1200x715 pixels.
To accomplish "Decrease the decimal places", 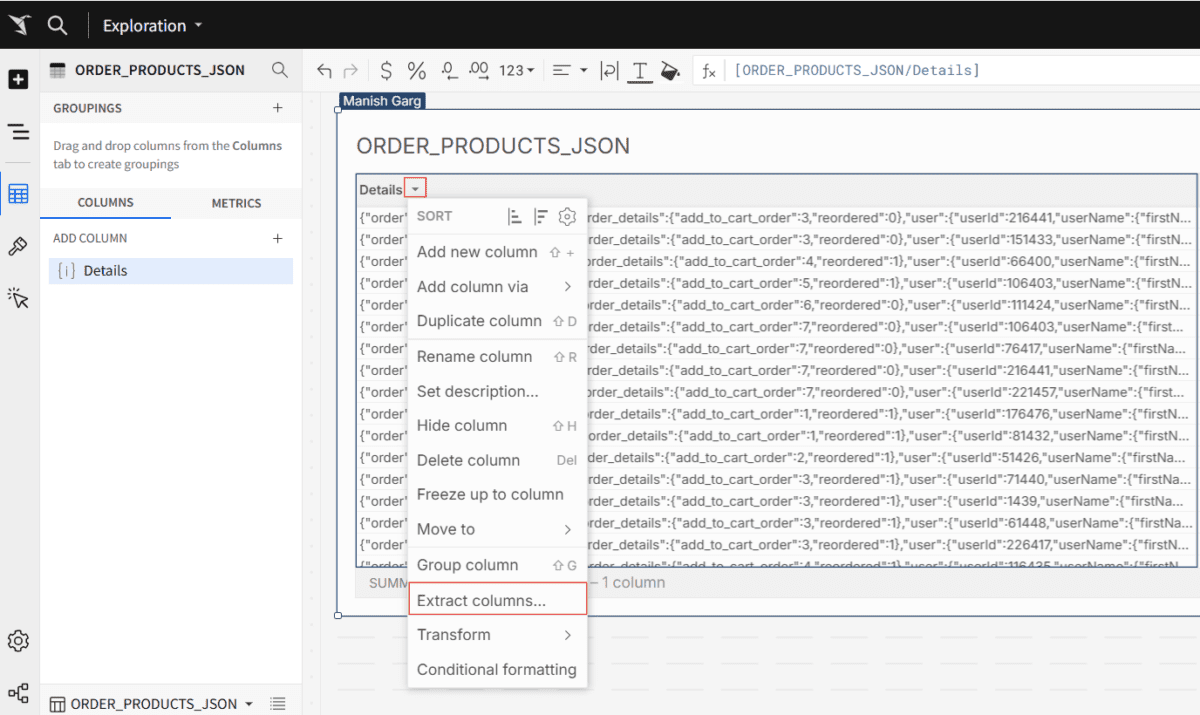I will pyautogui.click(x=448, y=70).
